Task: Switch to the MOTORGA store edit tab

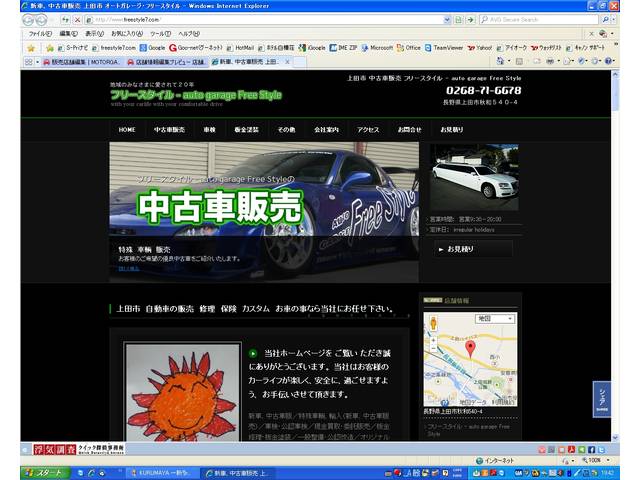Action: pyautogui.click(x=82, y=62)
